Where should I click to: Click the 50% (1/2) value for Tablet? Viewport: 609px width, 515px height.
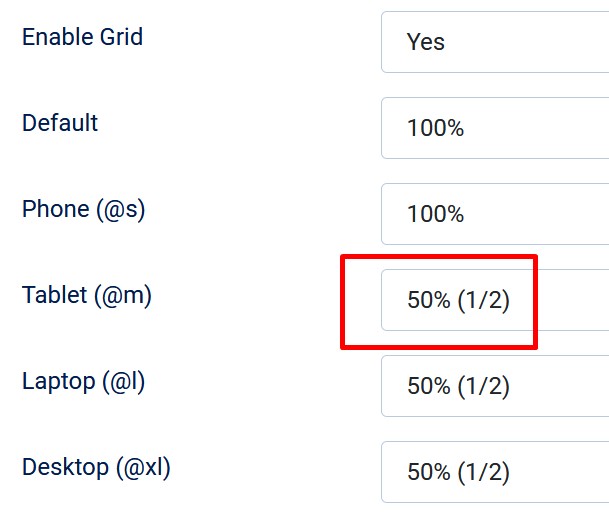click(x=458, y=300)
